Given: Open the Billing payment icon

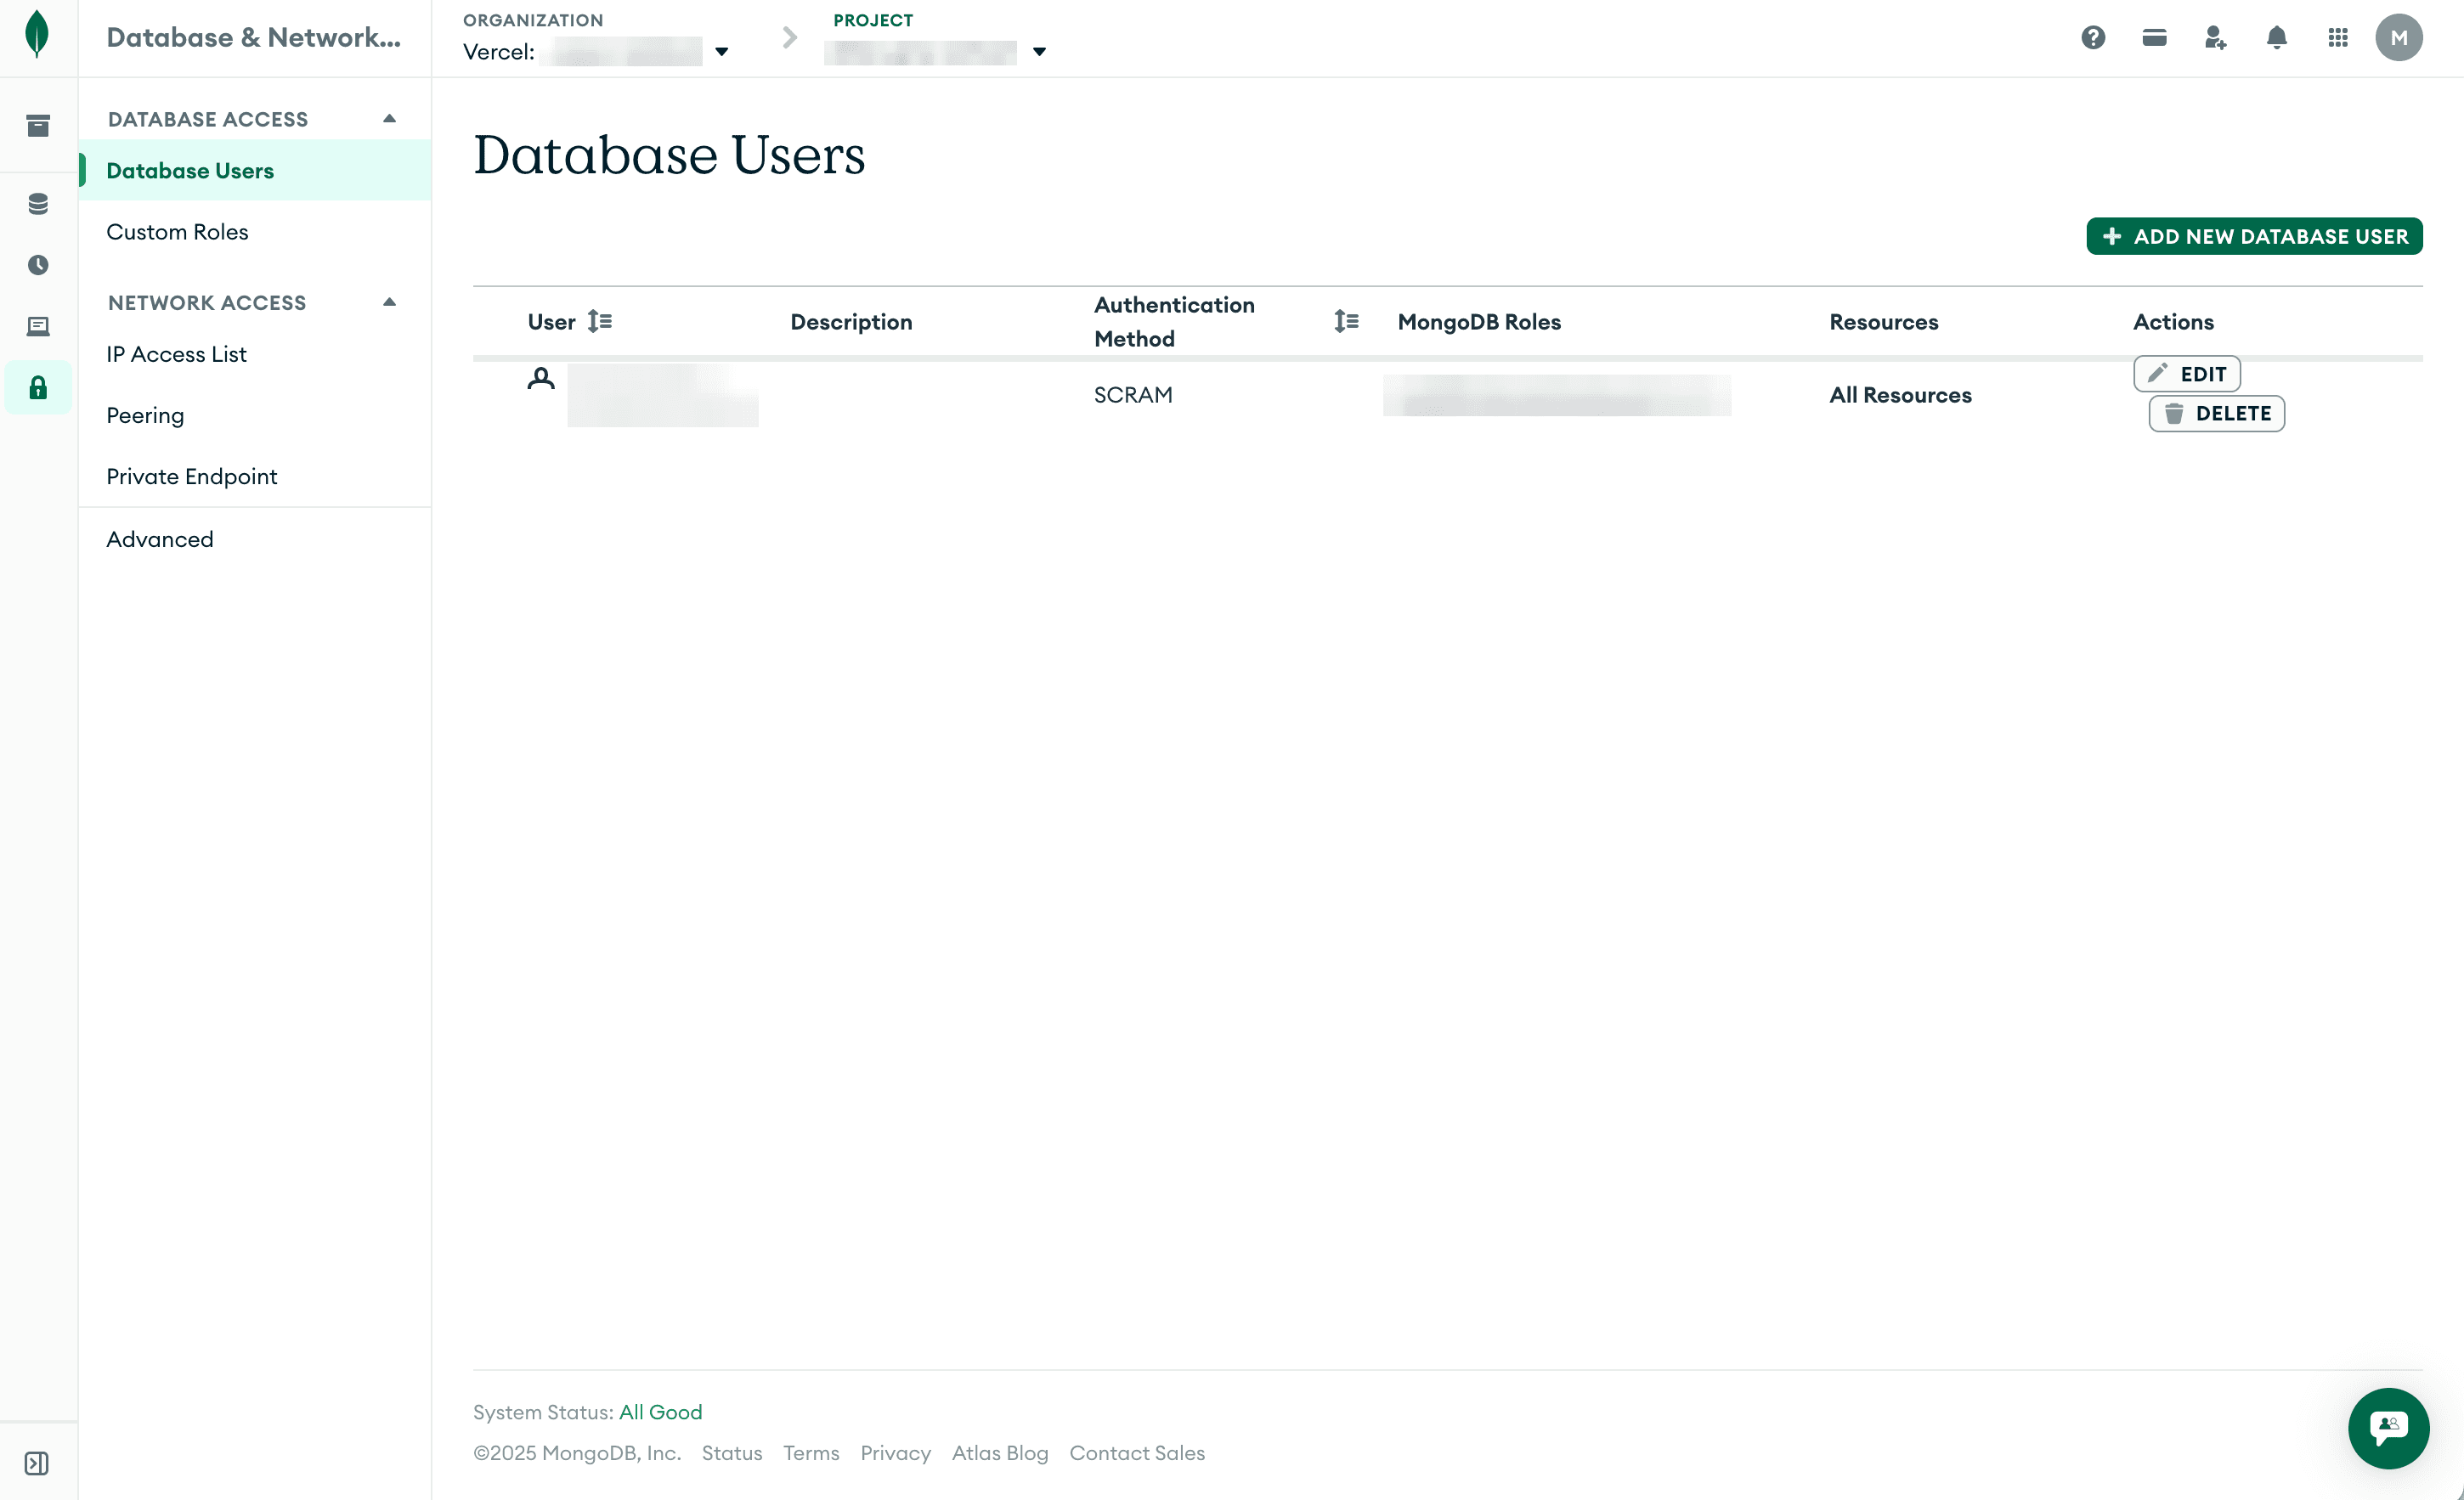Looking at the screenshot, I should click(x=2153, y=37).
